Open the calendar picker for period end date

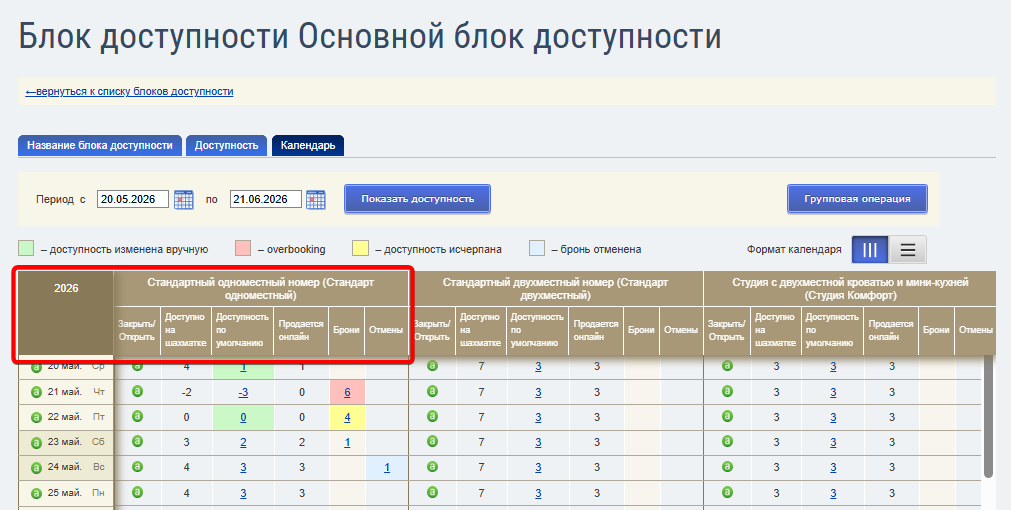[316, 199]
